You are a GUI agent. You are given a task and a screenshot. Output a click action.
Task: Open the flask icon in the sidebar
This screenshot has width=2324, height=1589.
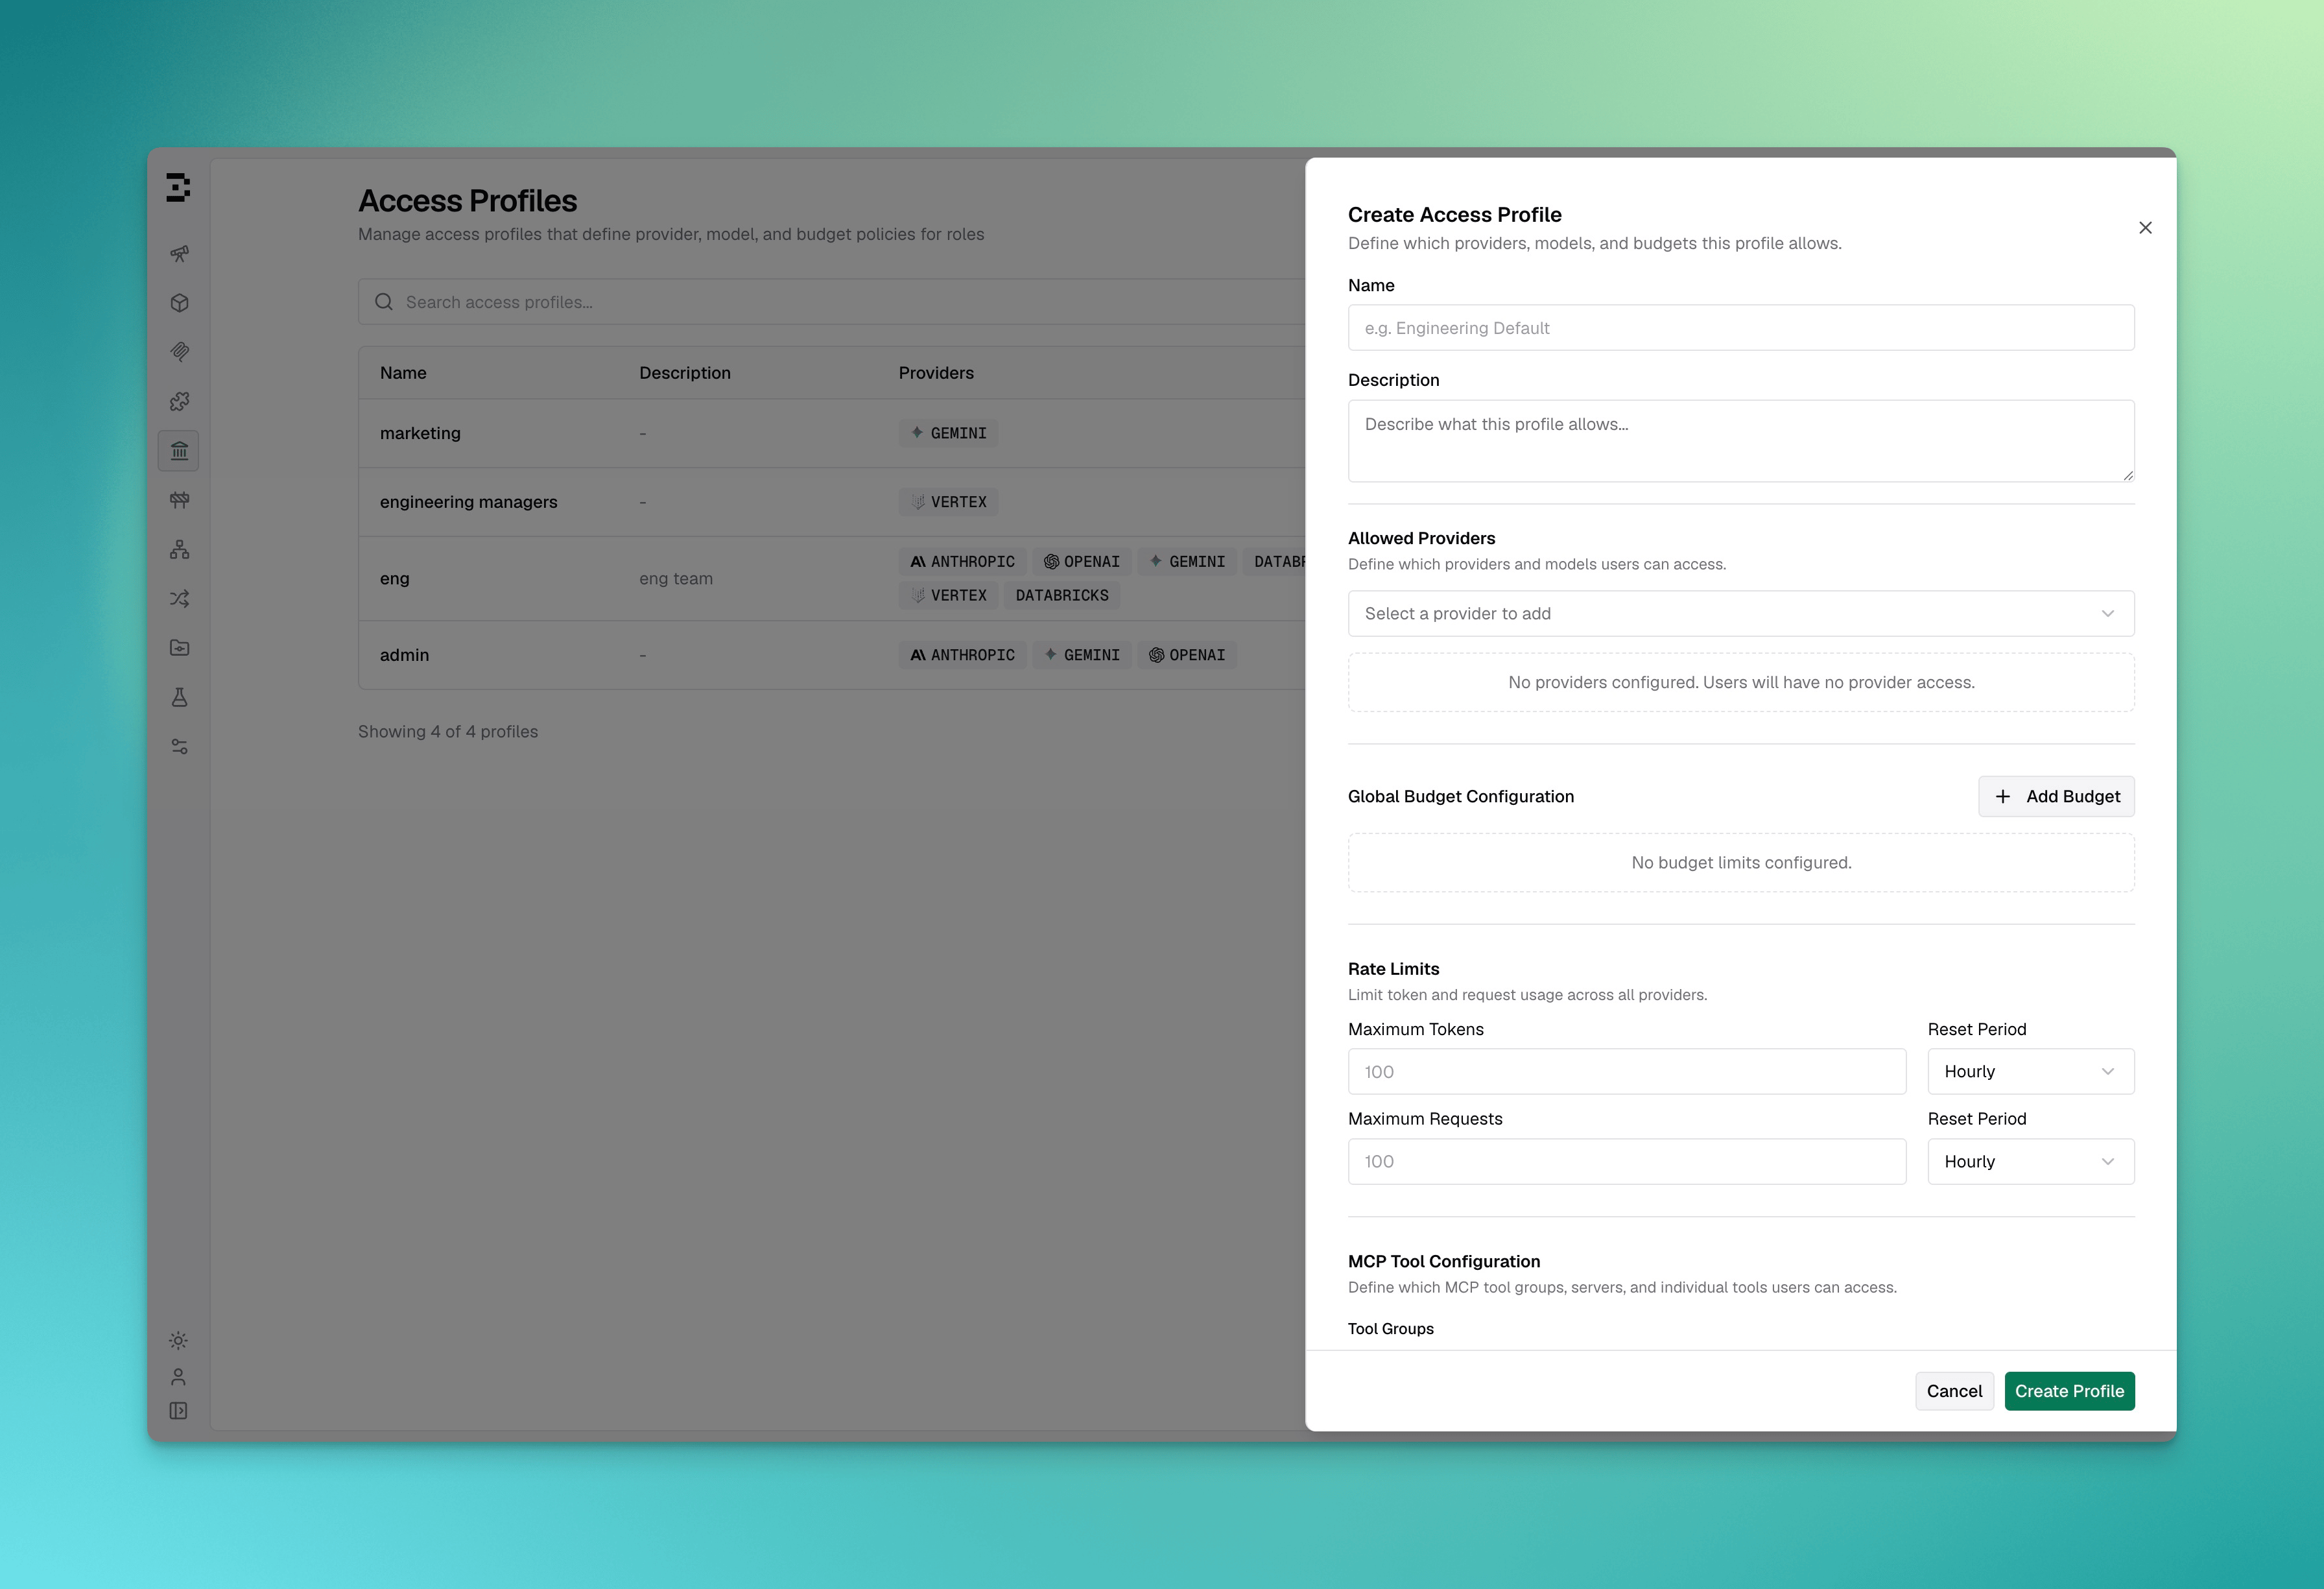(180, 697)
